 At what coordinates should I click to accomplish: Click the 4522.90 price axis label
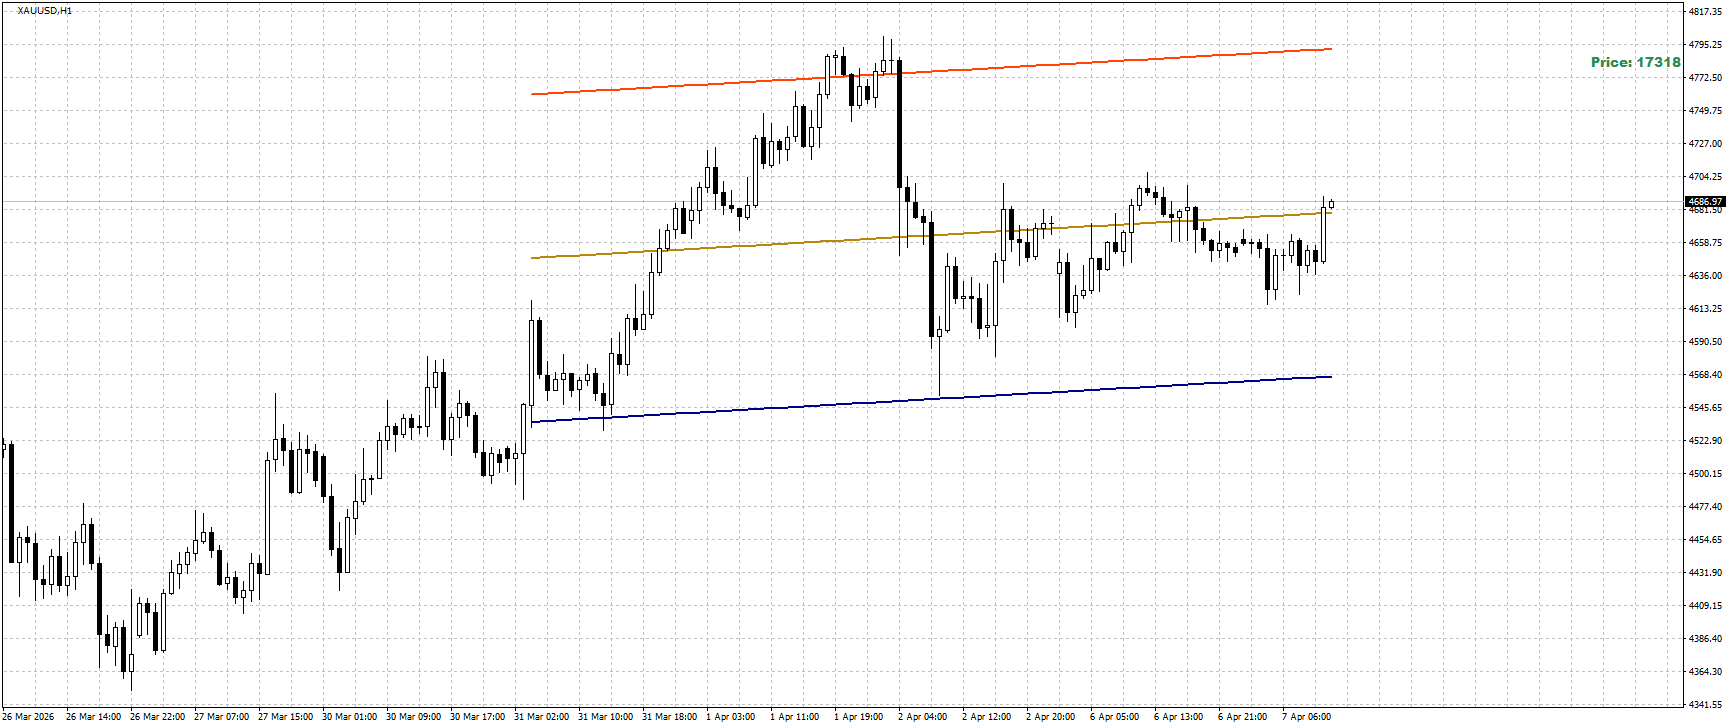pyautogui.click(x=1705, y=441)
